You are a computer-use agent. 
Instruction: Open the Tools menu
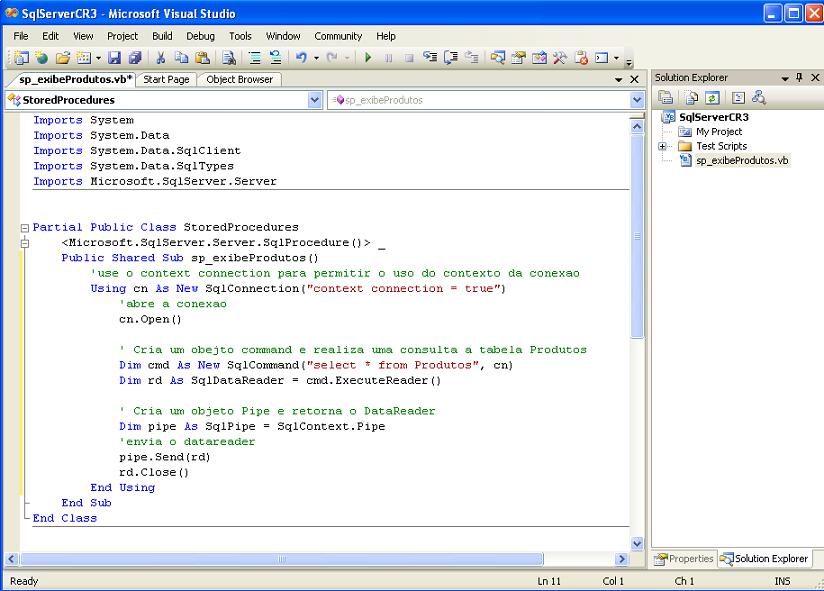(240, 36)
